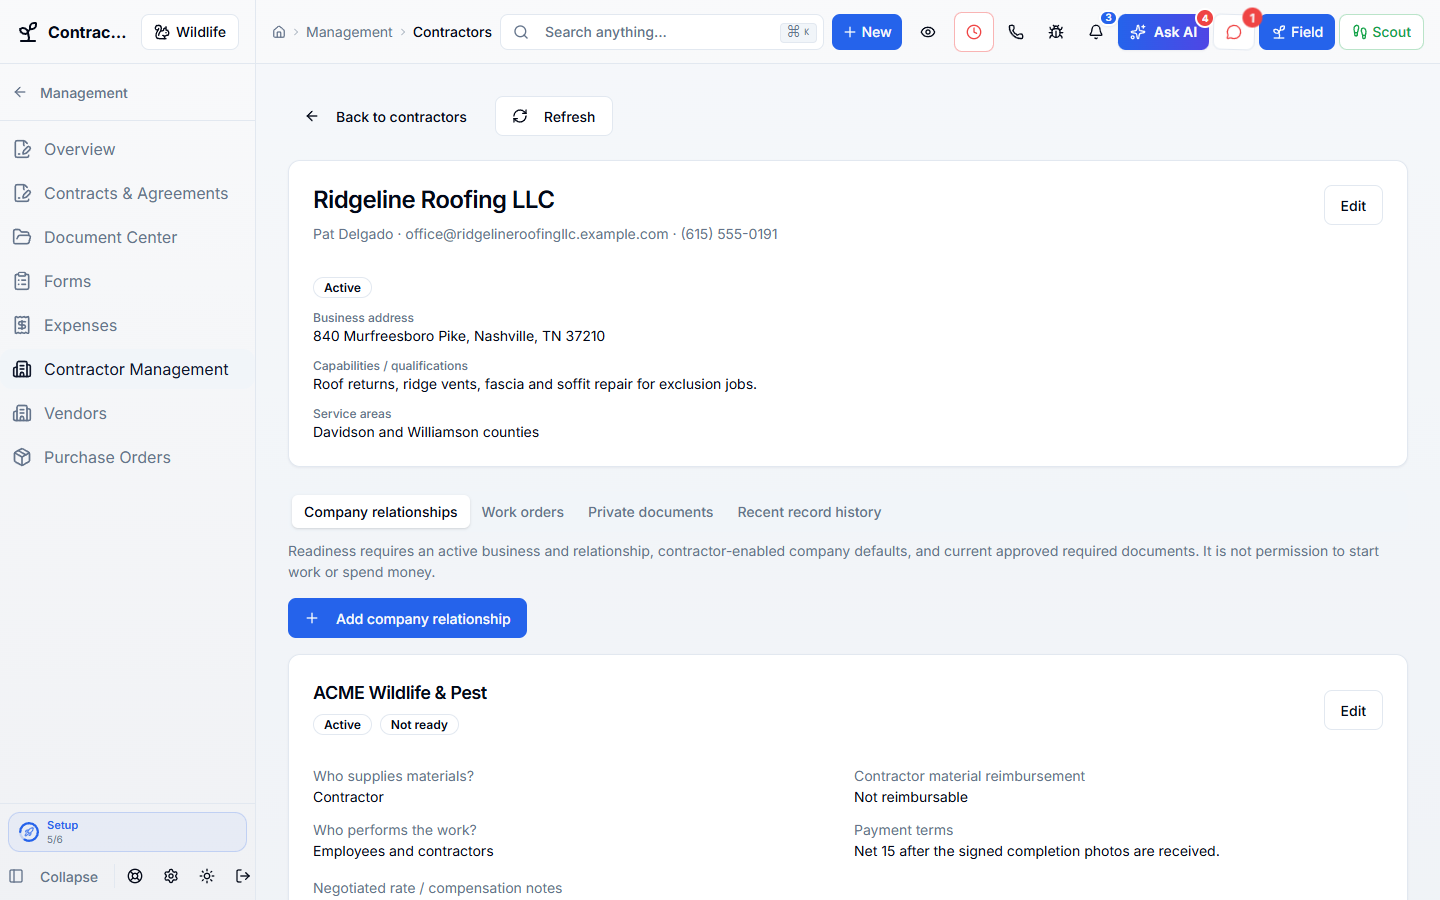This screenshot has width=1440, height=900.
Task: Click the Ask AI button
Action: click(x=1163, y=32)
